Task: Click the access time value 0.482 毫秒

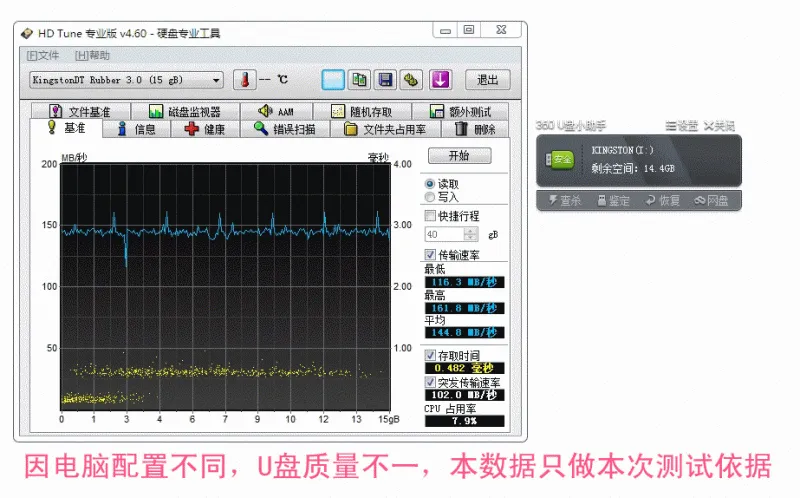Action: click(x=464, y=368)
